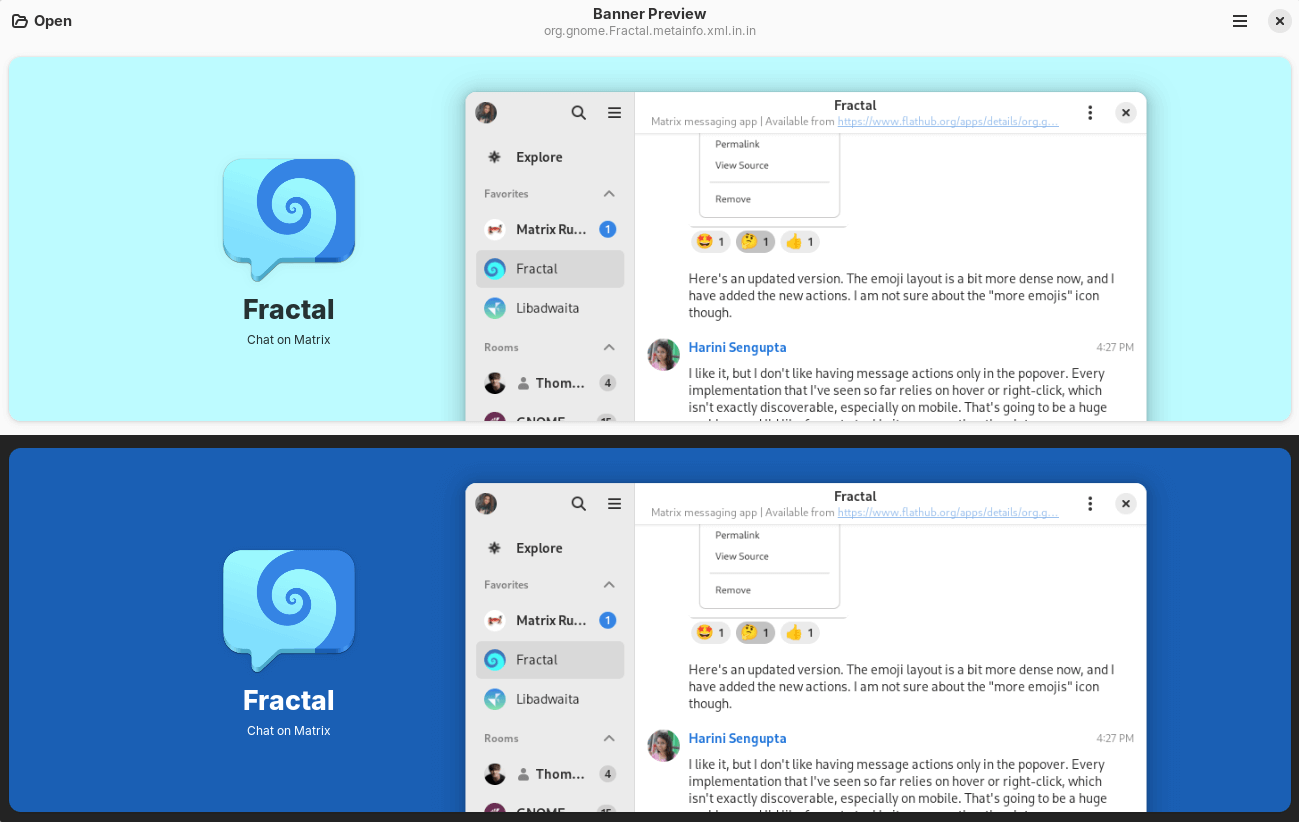Click the Explore label in the light banner sidebar
This screenshot has height=822, width=1299.
point(539,157)
